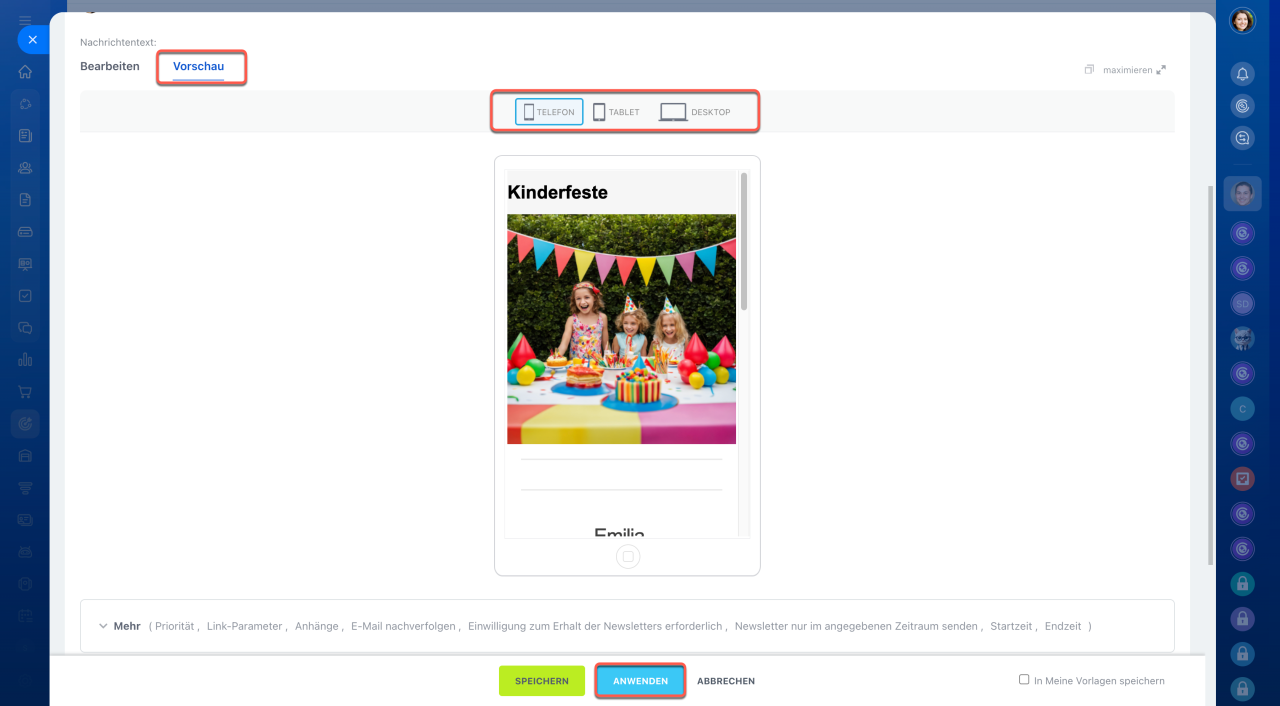Click the birthday party image in preview
1280x706 pixels.
coord(621,329)
